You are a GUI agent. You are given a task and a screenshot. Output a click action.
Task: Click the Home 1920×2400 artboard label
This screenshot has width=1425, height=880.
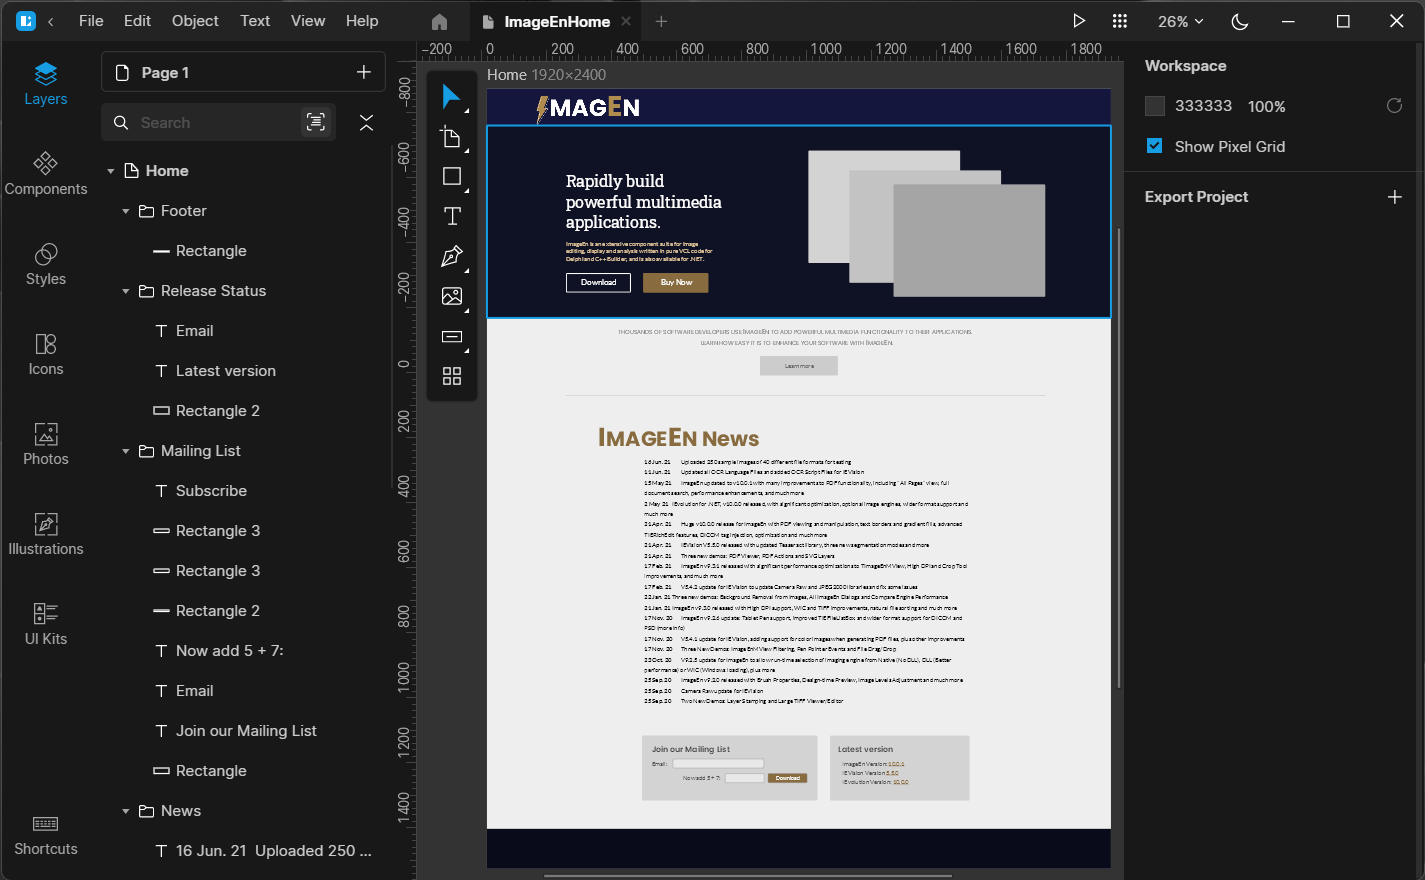tap(546, 75)
